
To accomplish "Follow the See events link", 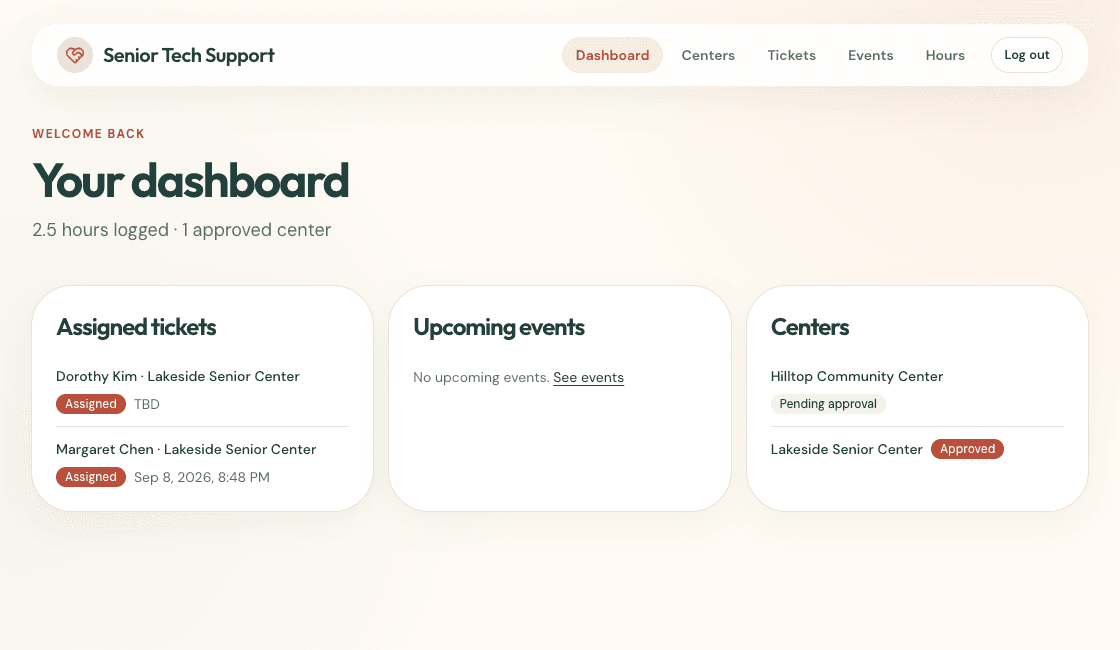I will tap(589, 377).
